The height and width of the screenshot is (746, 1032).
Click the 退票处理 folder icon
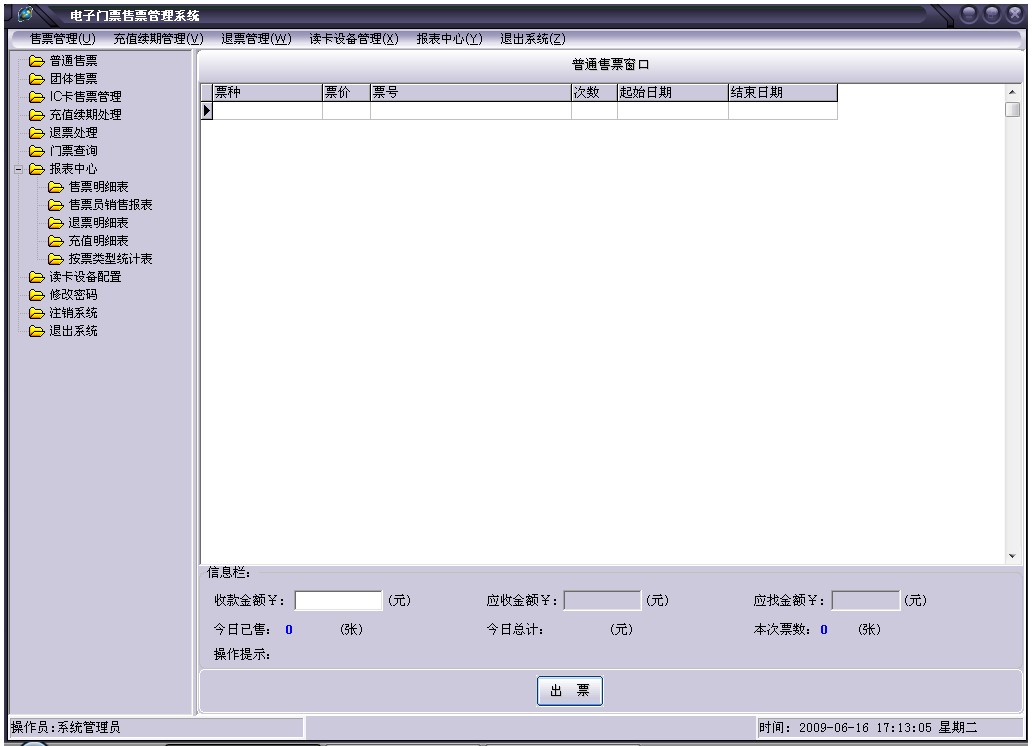(x=37, y=133)
